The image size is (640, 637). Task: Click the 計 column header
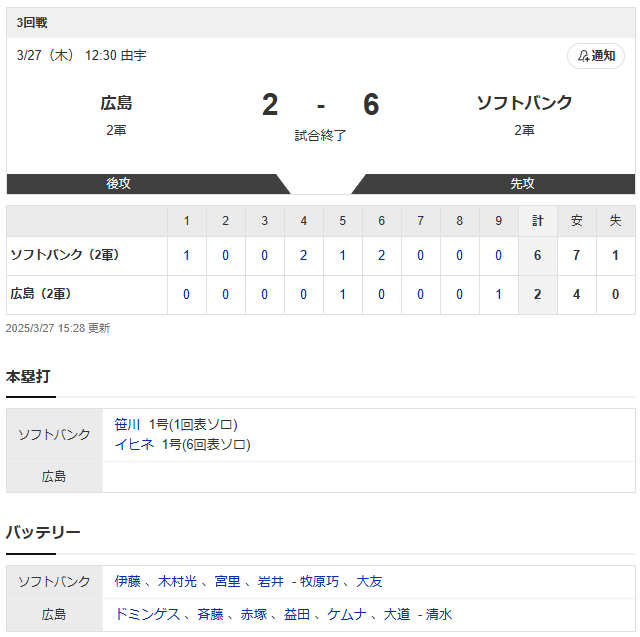coord(538,221)
